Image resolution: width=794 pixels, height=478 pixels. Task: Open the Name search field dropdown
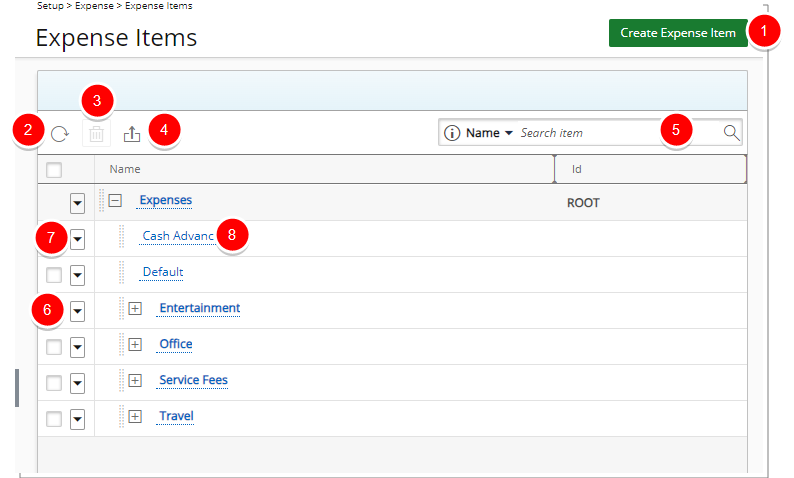(489, 133)
